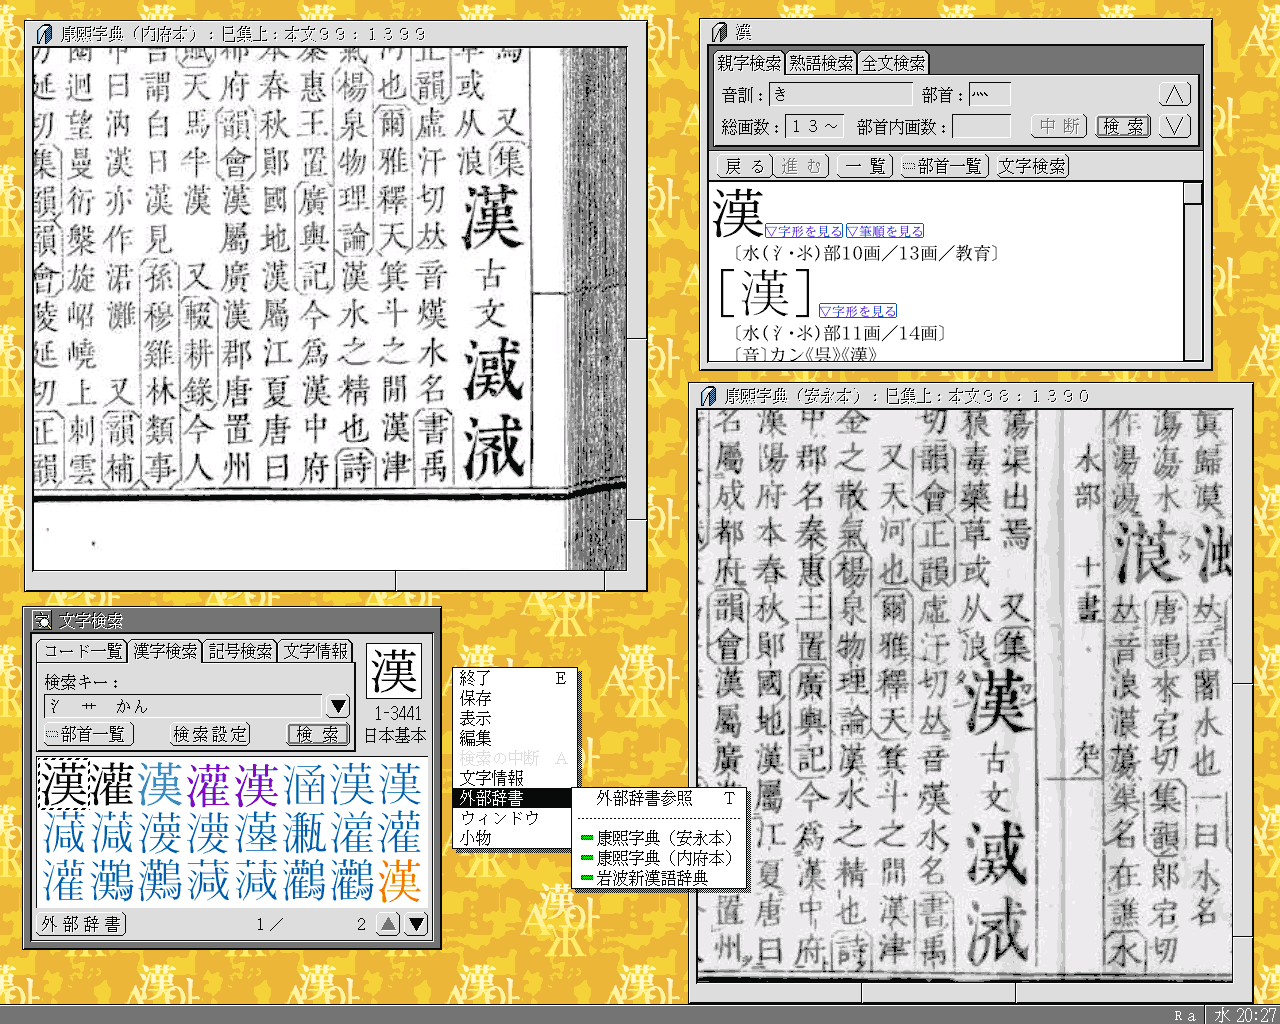Open the 小物 menu entry
The image size is (1280, 1024).
[514, 838]
